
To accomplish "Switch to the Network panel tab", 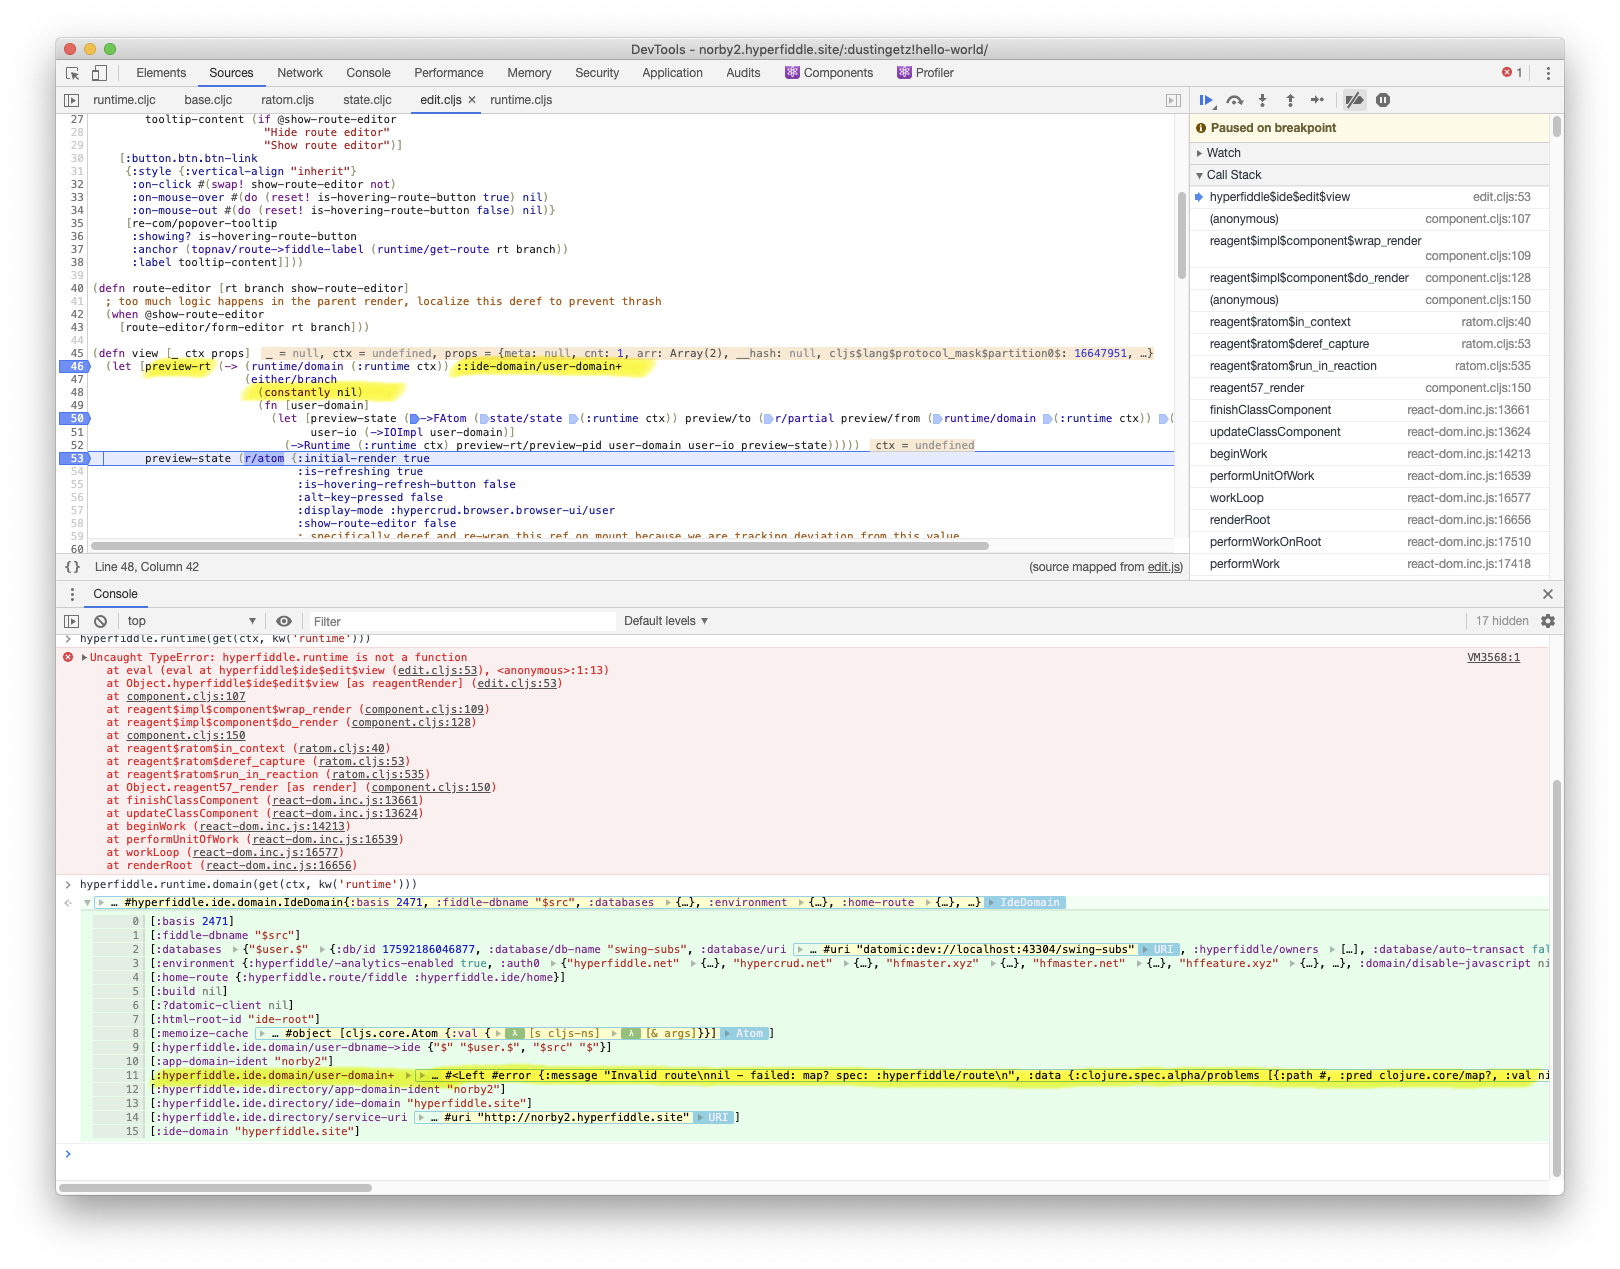I will pos(300,73).
